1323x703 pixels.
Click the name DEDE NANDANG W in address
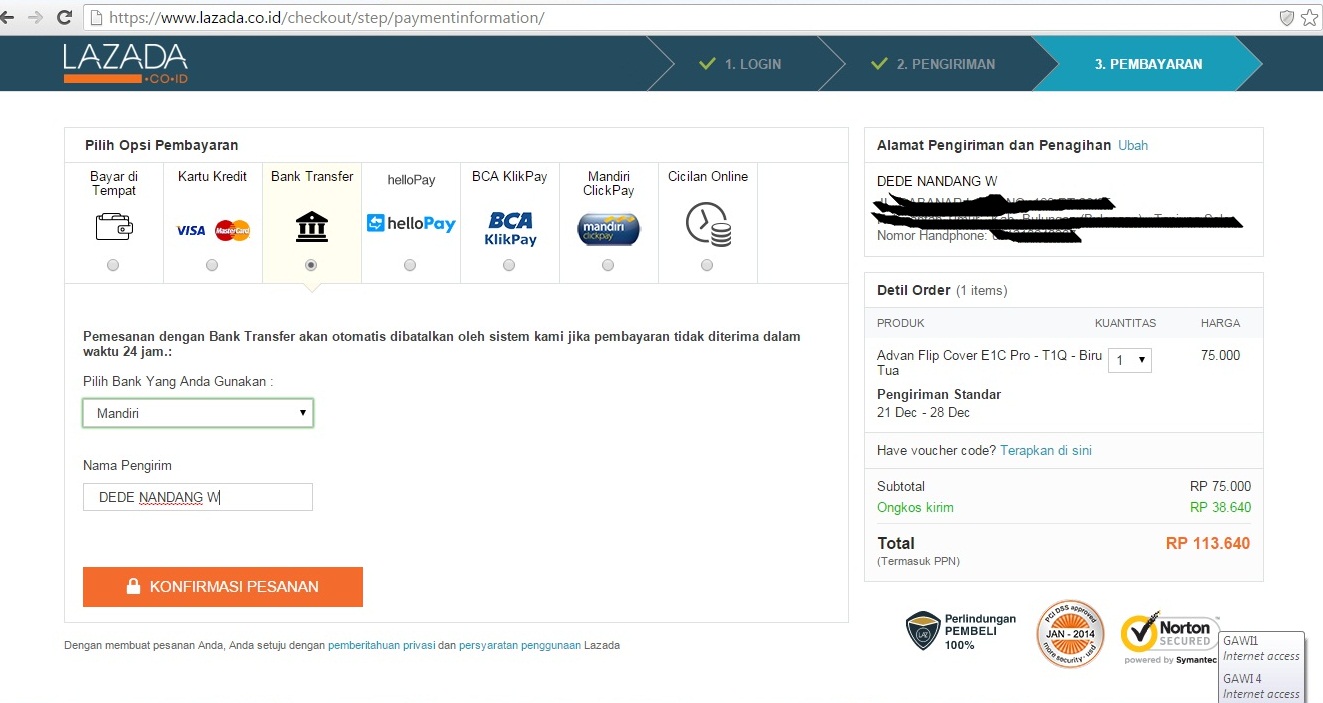pos(937,181)
